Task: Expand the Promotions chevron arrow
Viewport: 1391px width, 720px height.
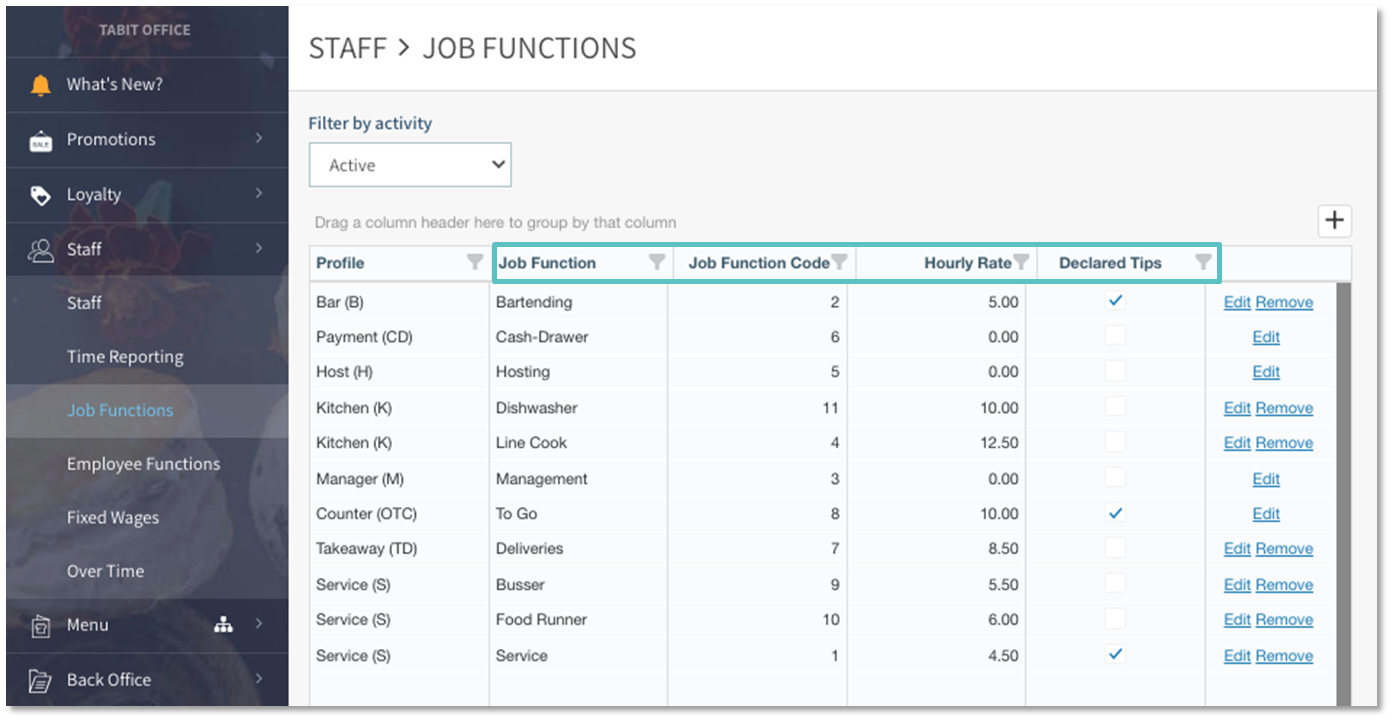Action: pyautogui.click(x=259, y=138)
